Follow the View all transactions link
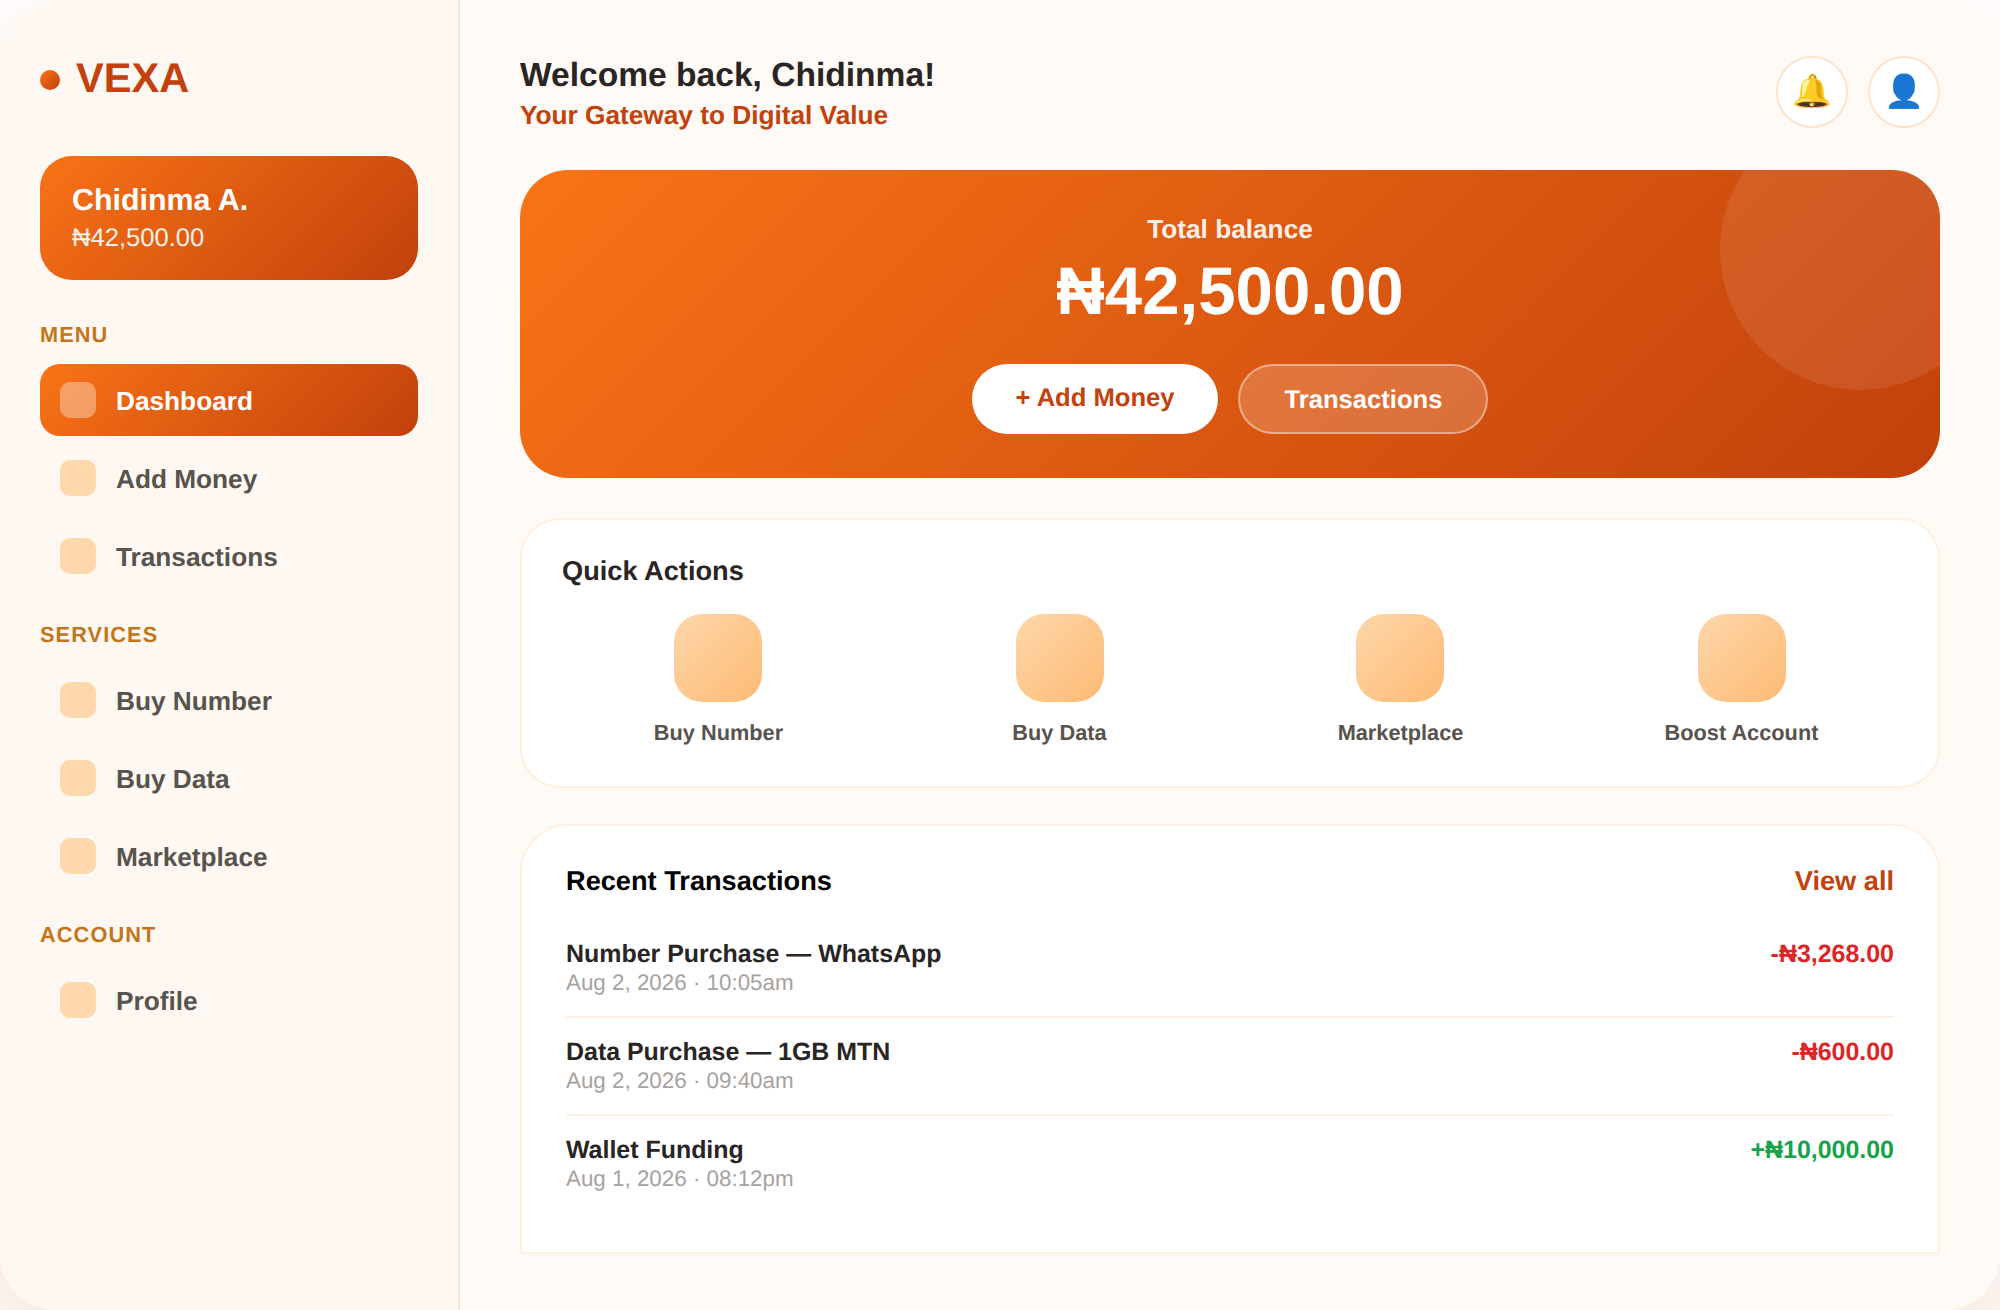The image size is (2000, 1310). (x=1844, y=881)
